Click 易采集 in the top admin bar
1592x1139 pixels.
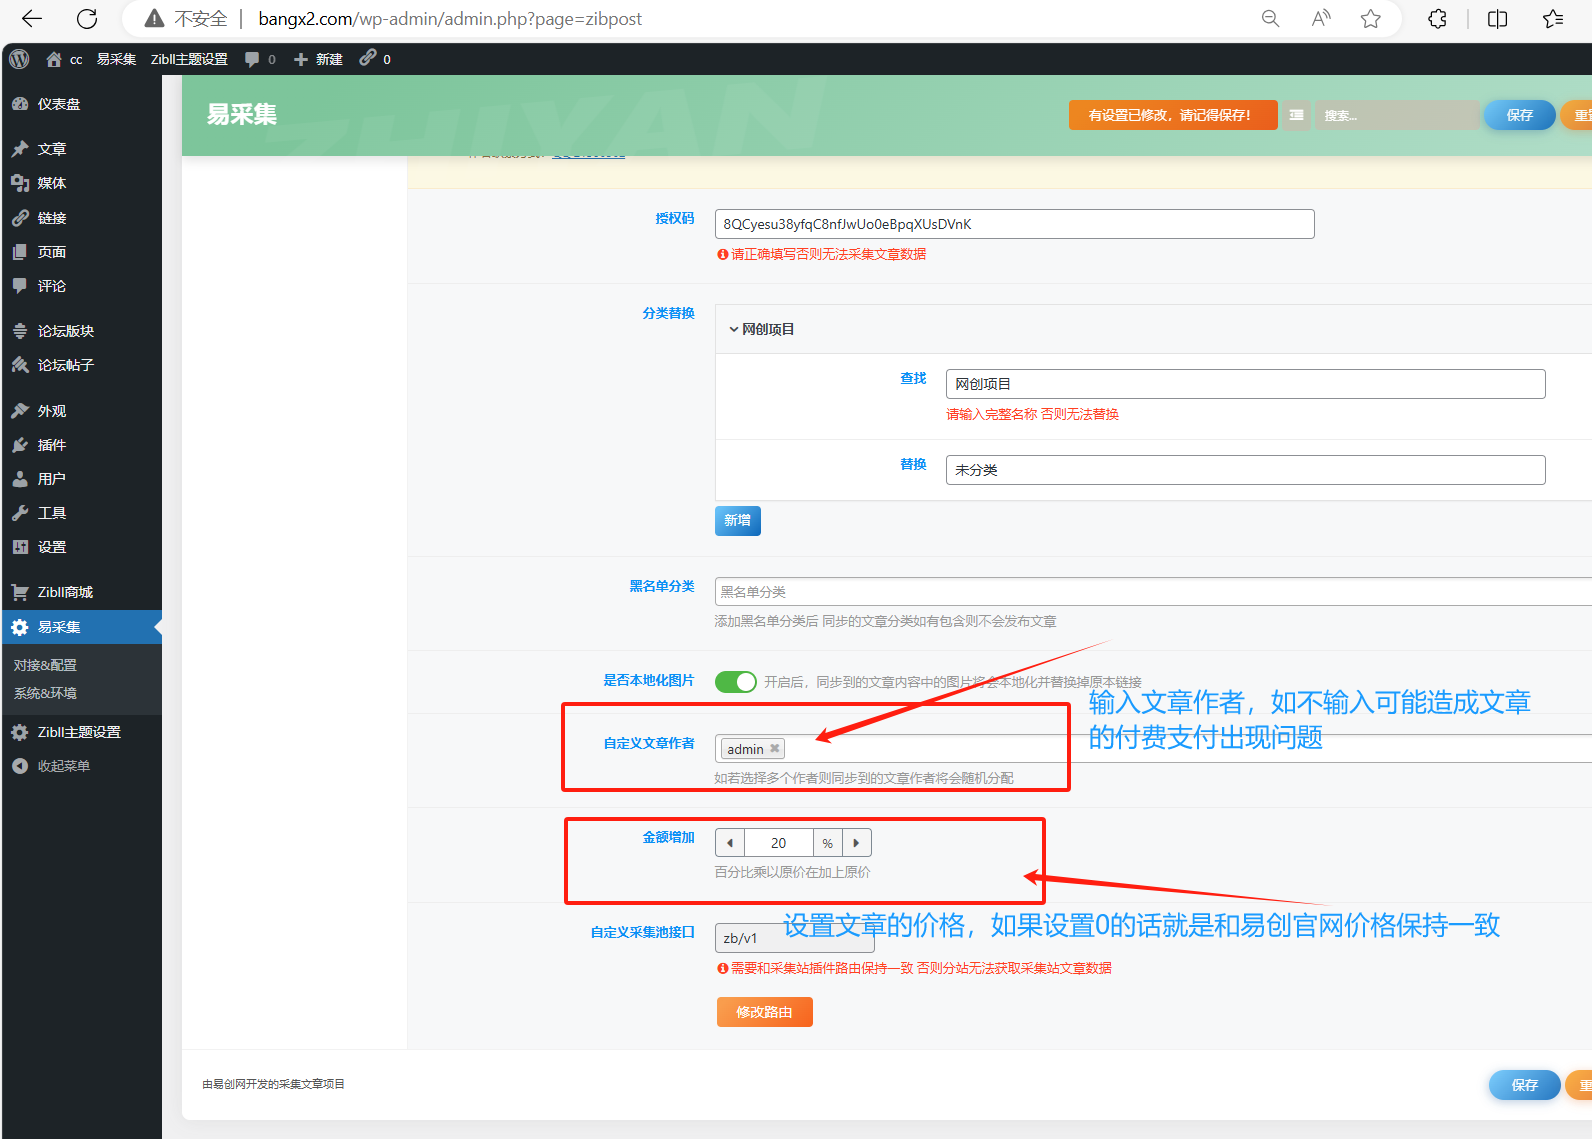[x=116, y=59]
